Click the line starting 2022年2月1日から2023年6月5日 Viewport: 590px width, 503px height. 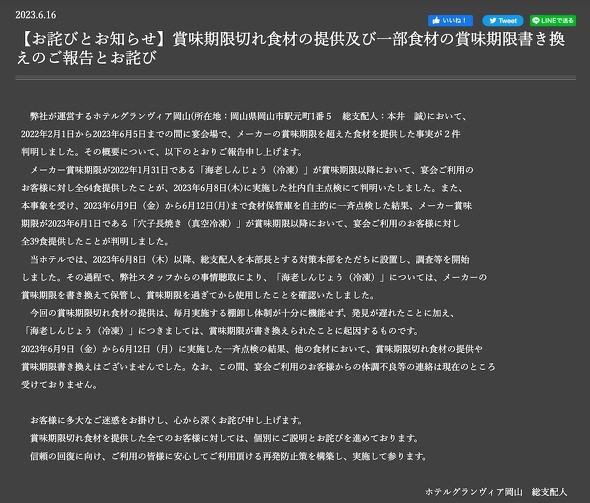pos(240,134)
